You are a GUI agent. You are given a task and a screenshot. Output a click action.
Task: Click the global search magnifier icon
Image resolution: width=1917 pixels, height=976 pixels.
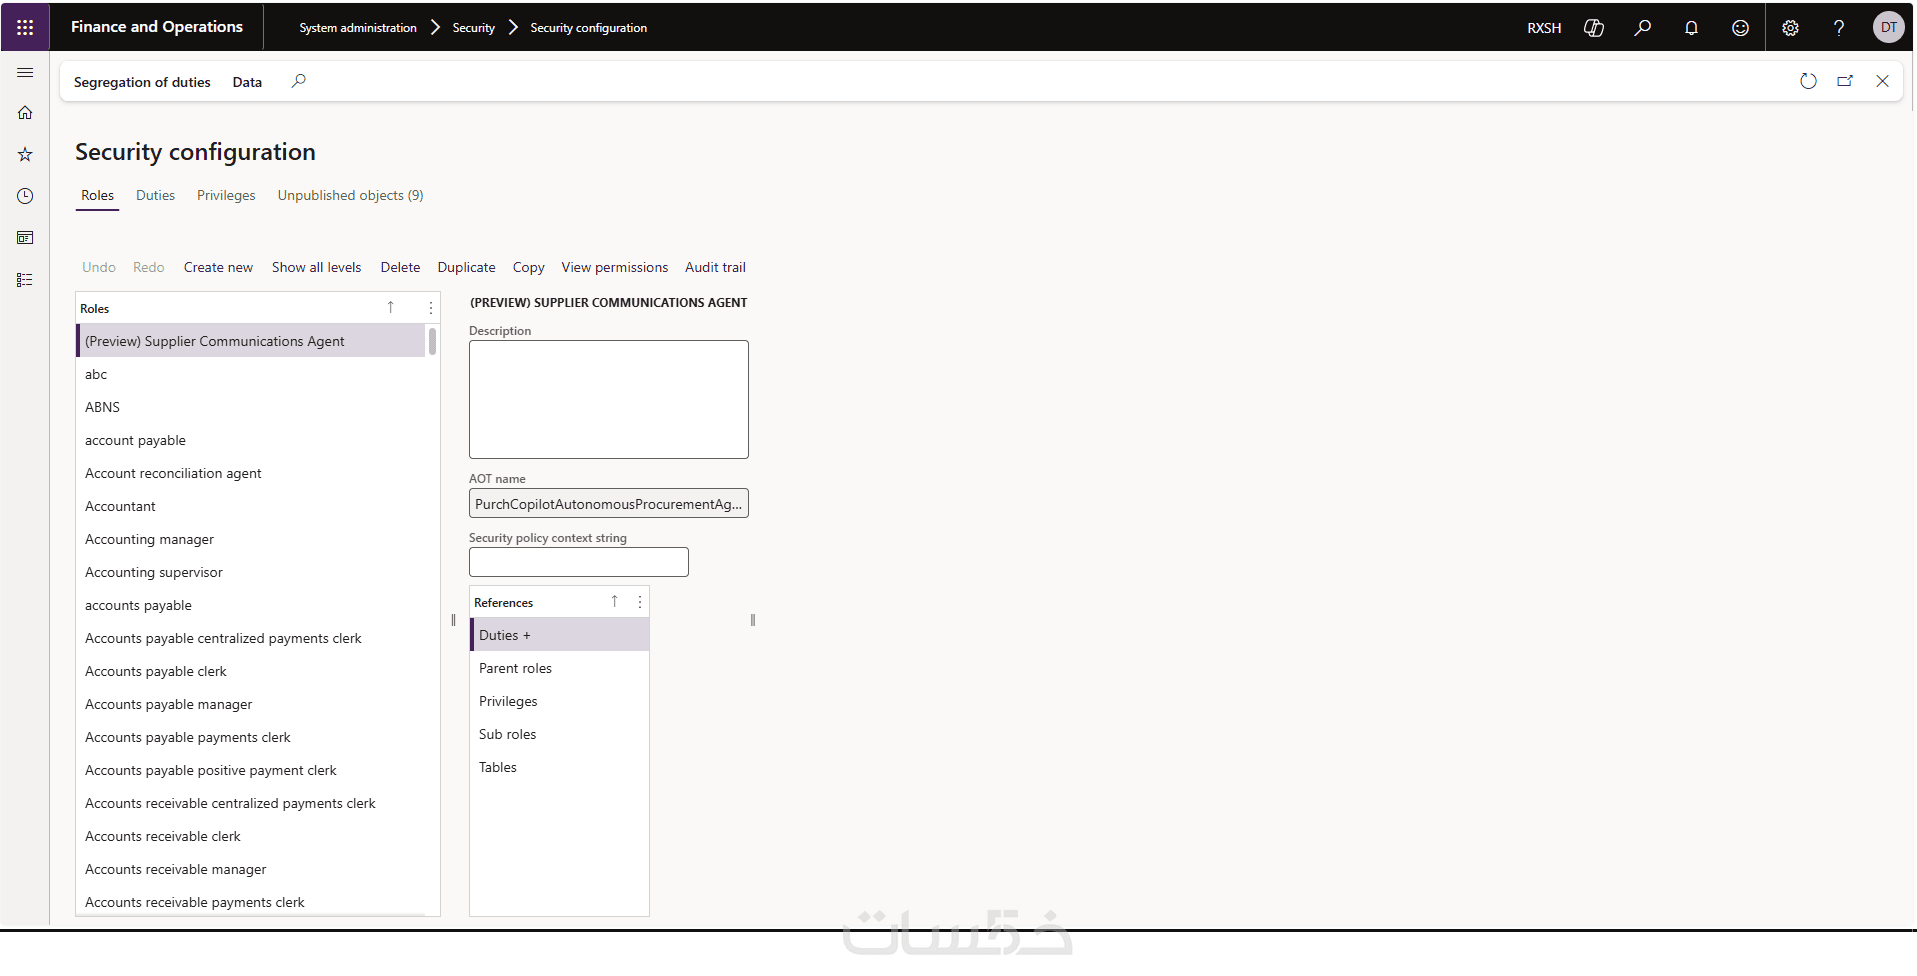1642,28
